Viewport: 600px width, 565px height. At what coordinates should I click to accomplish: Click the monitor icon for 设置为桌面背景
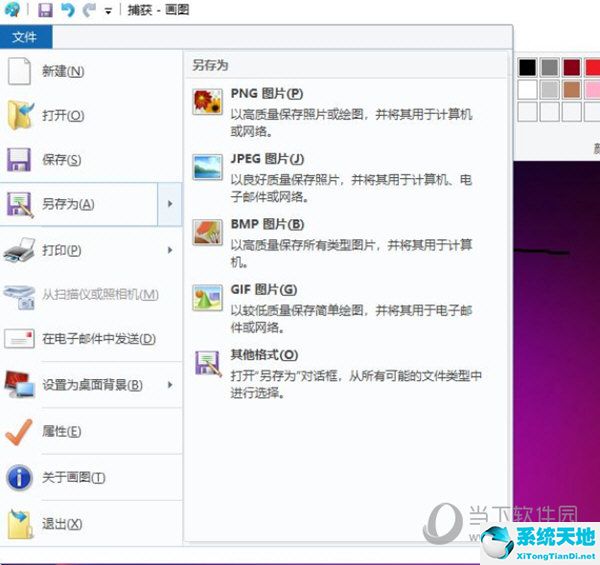(19, 384)
